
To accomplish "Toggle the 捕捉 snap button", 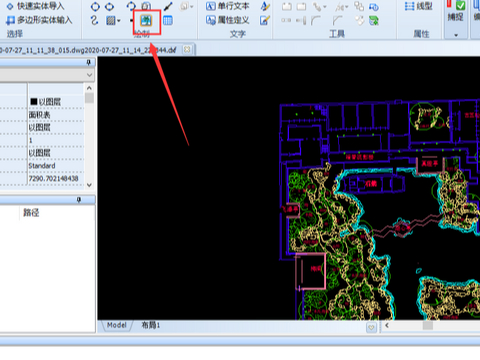I will pyautogui.click(x=455, y=11).
